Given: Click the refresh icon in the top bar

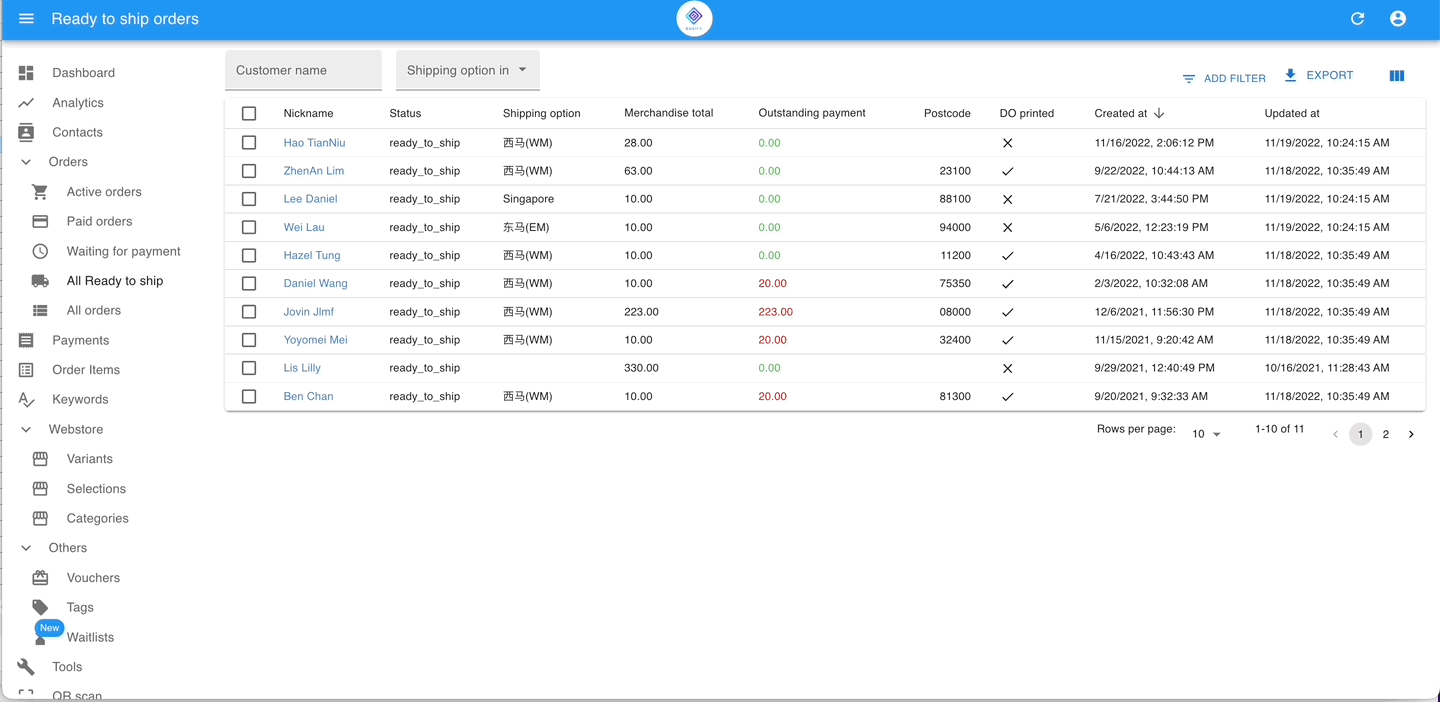Looking at the screenshot, I should point(1357,18).
